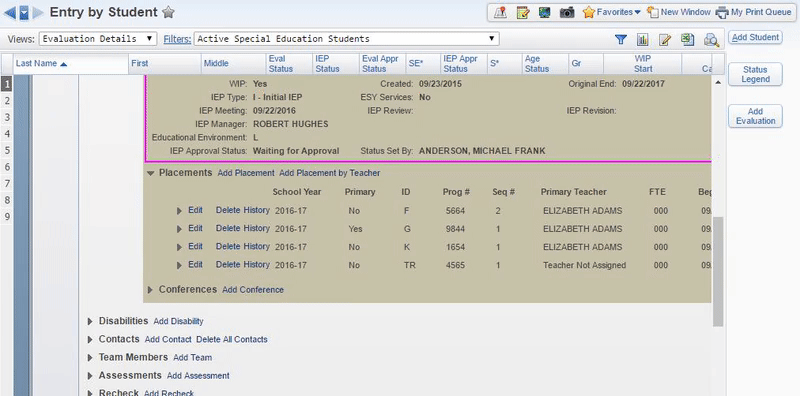This screenshot has height=396, width=800.
Task: Click the Status Legend button
Action: (x=755, y=75)
